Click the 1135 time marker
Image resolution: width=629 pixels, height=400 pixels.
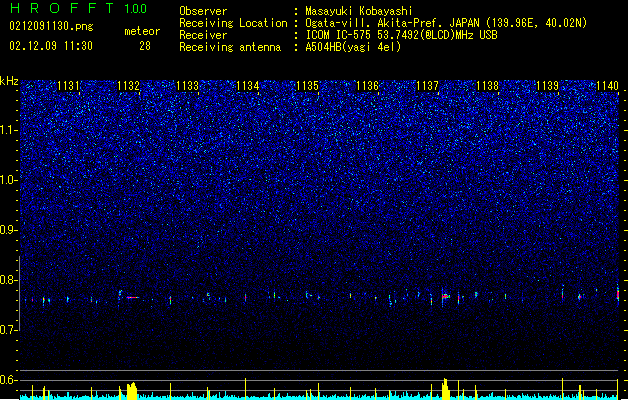307,86
